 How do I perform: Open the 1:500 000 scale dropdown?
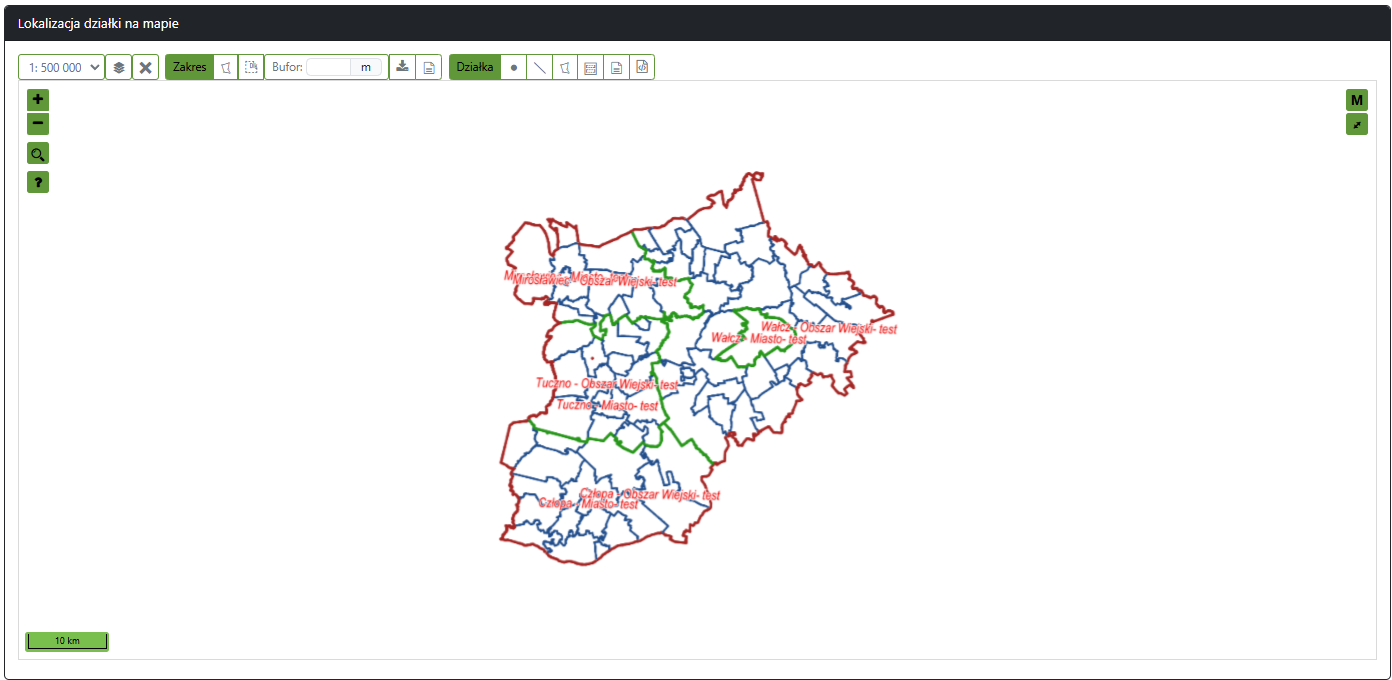point(61,67)
